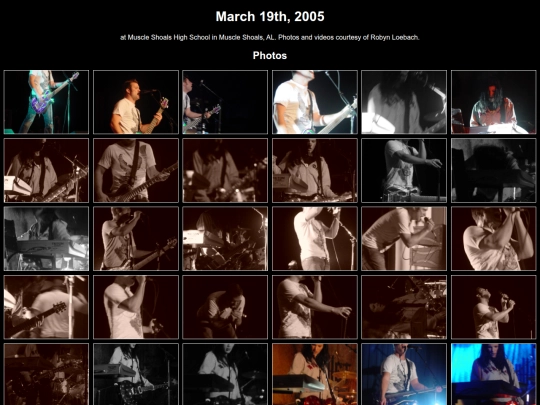Open blue-lit guitarist in white tee thumbnail
Image resolution: width=540 pixels, height=405 pixels.
coord(404,374)
